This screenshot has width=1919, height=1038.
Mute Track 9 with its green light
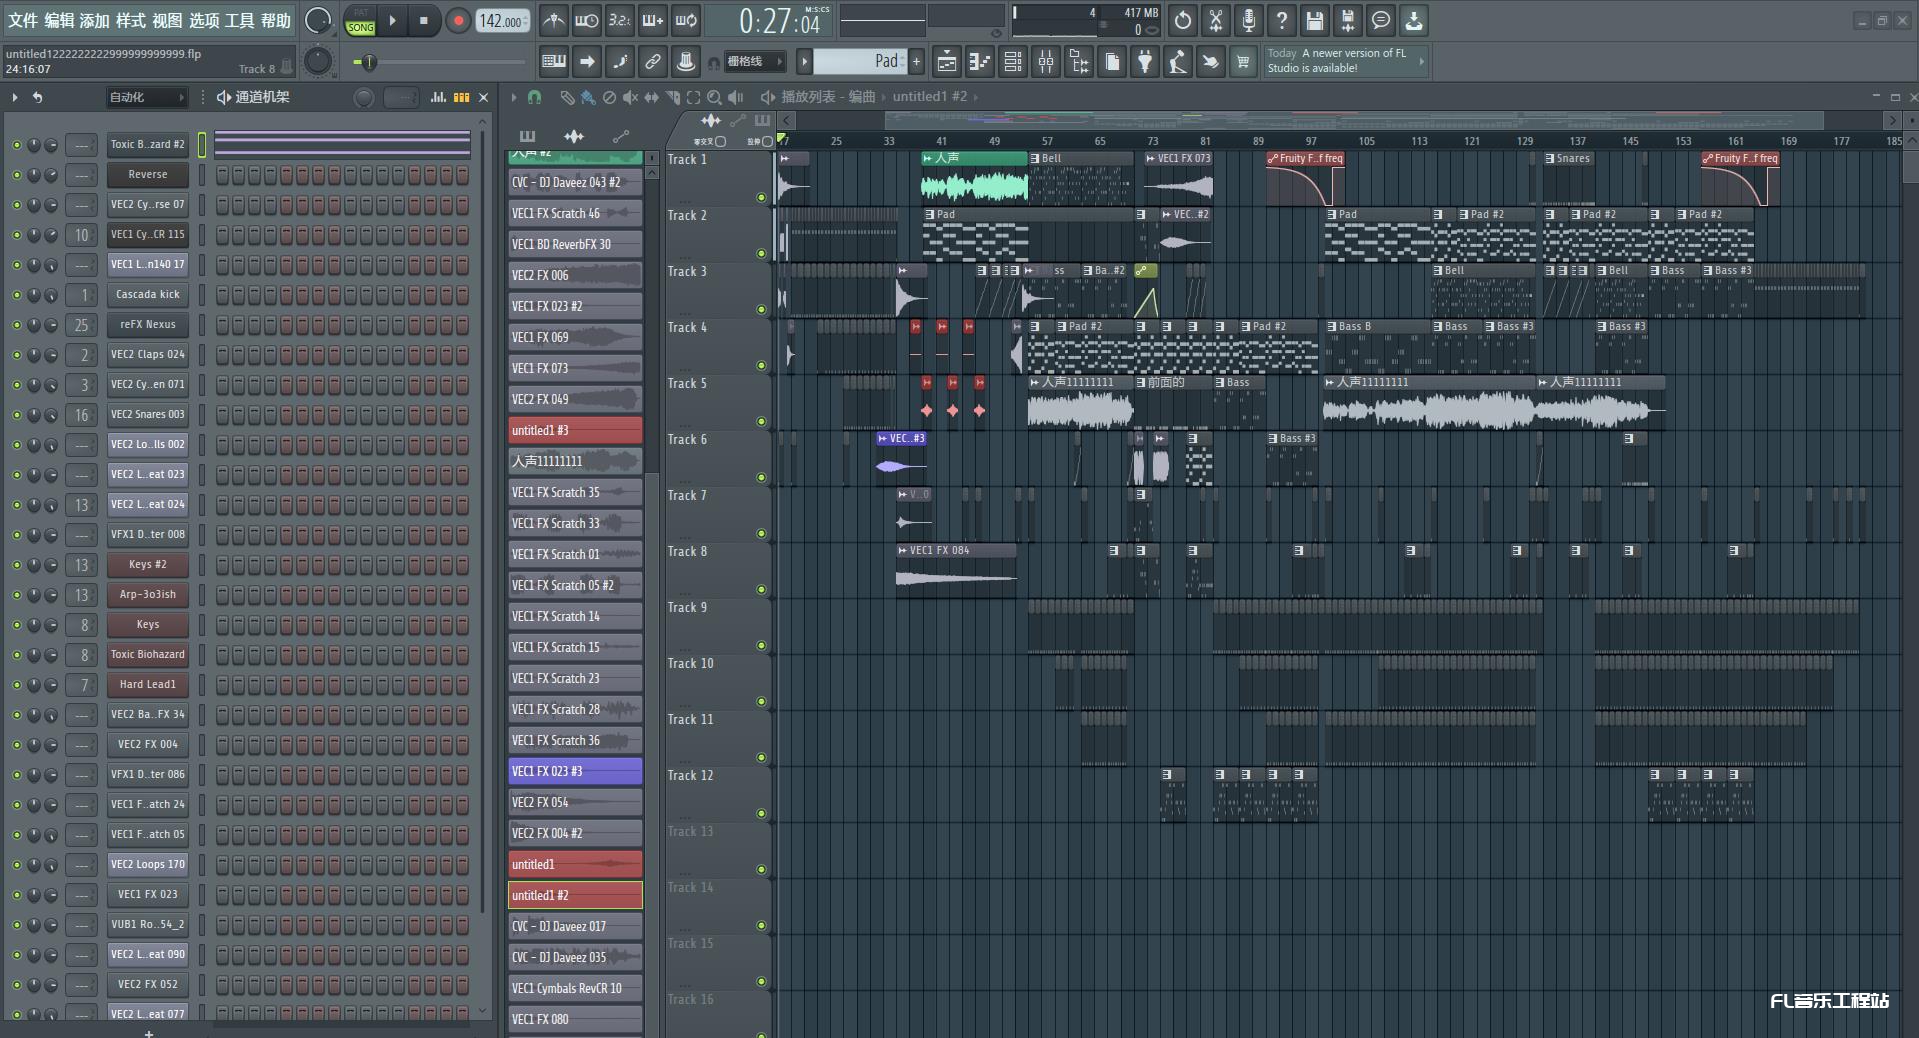tap(761, 645)
